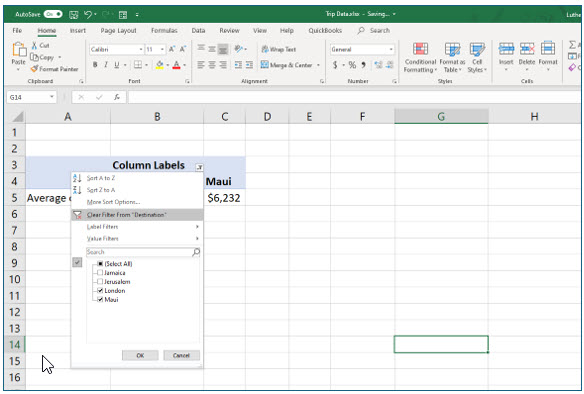Screen dimensions: 584x394
Task: Open the Column Labels filter dropdown button
Action: (x=199, y=167)
